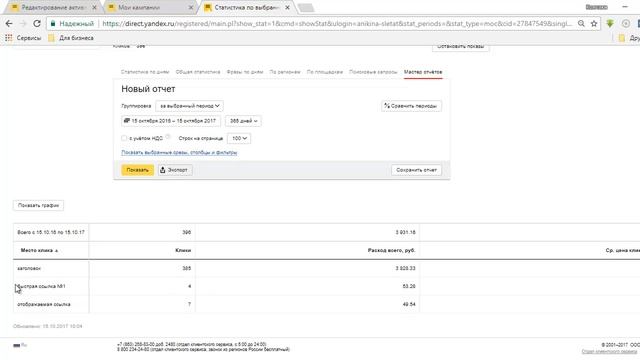Go back to the previous page
The image size is (640, 360).
coord(9,24)
